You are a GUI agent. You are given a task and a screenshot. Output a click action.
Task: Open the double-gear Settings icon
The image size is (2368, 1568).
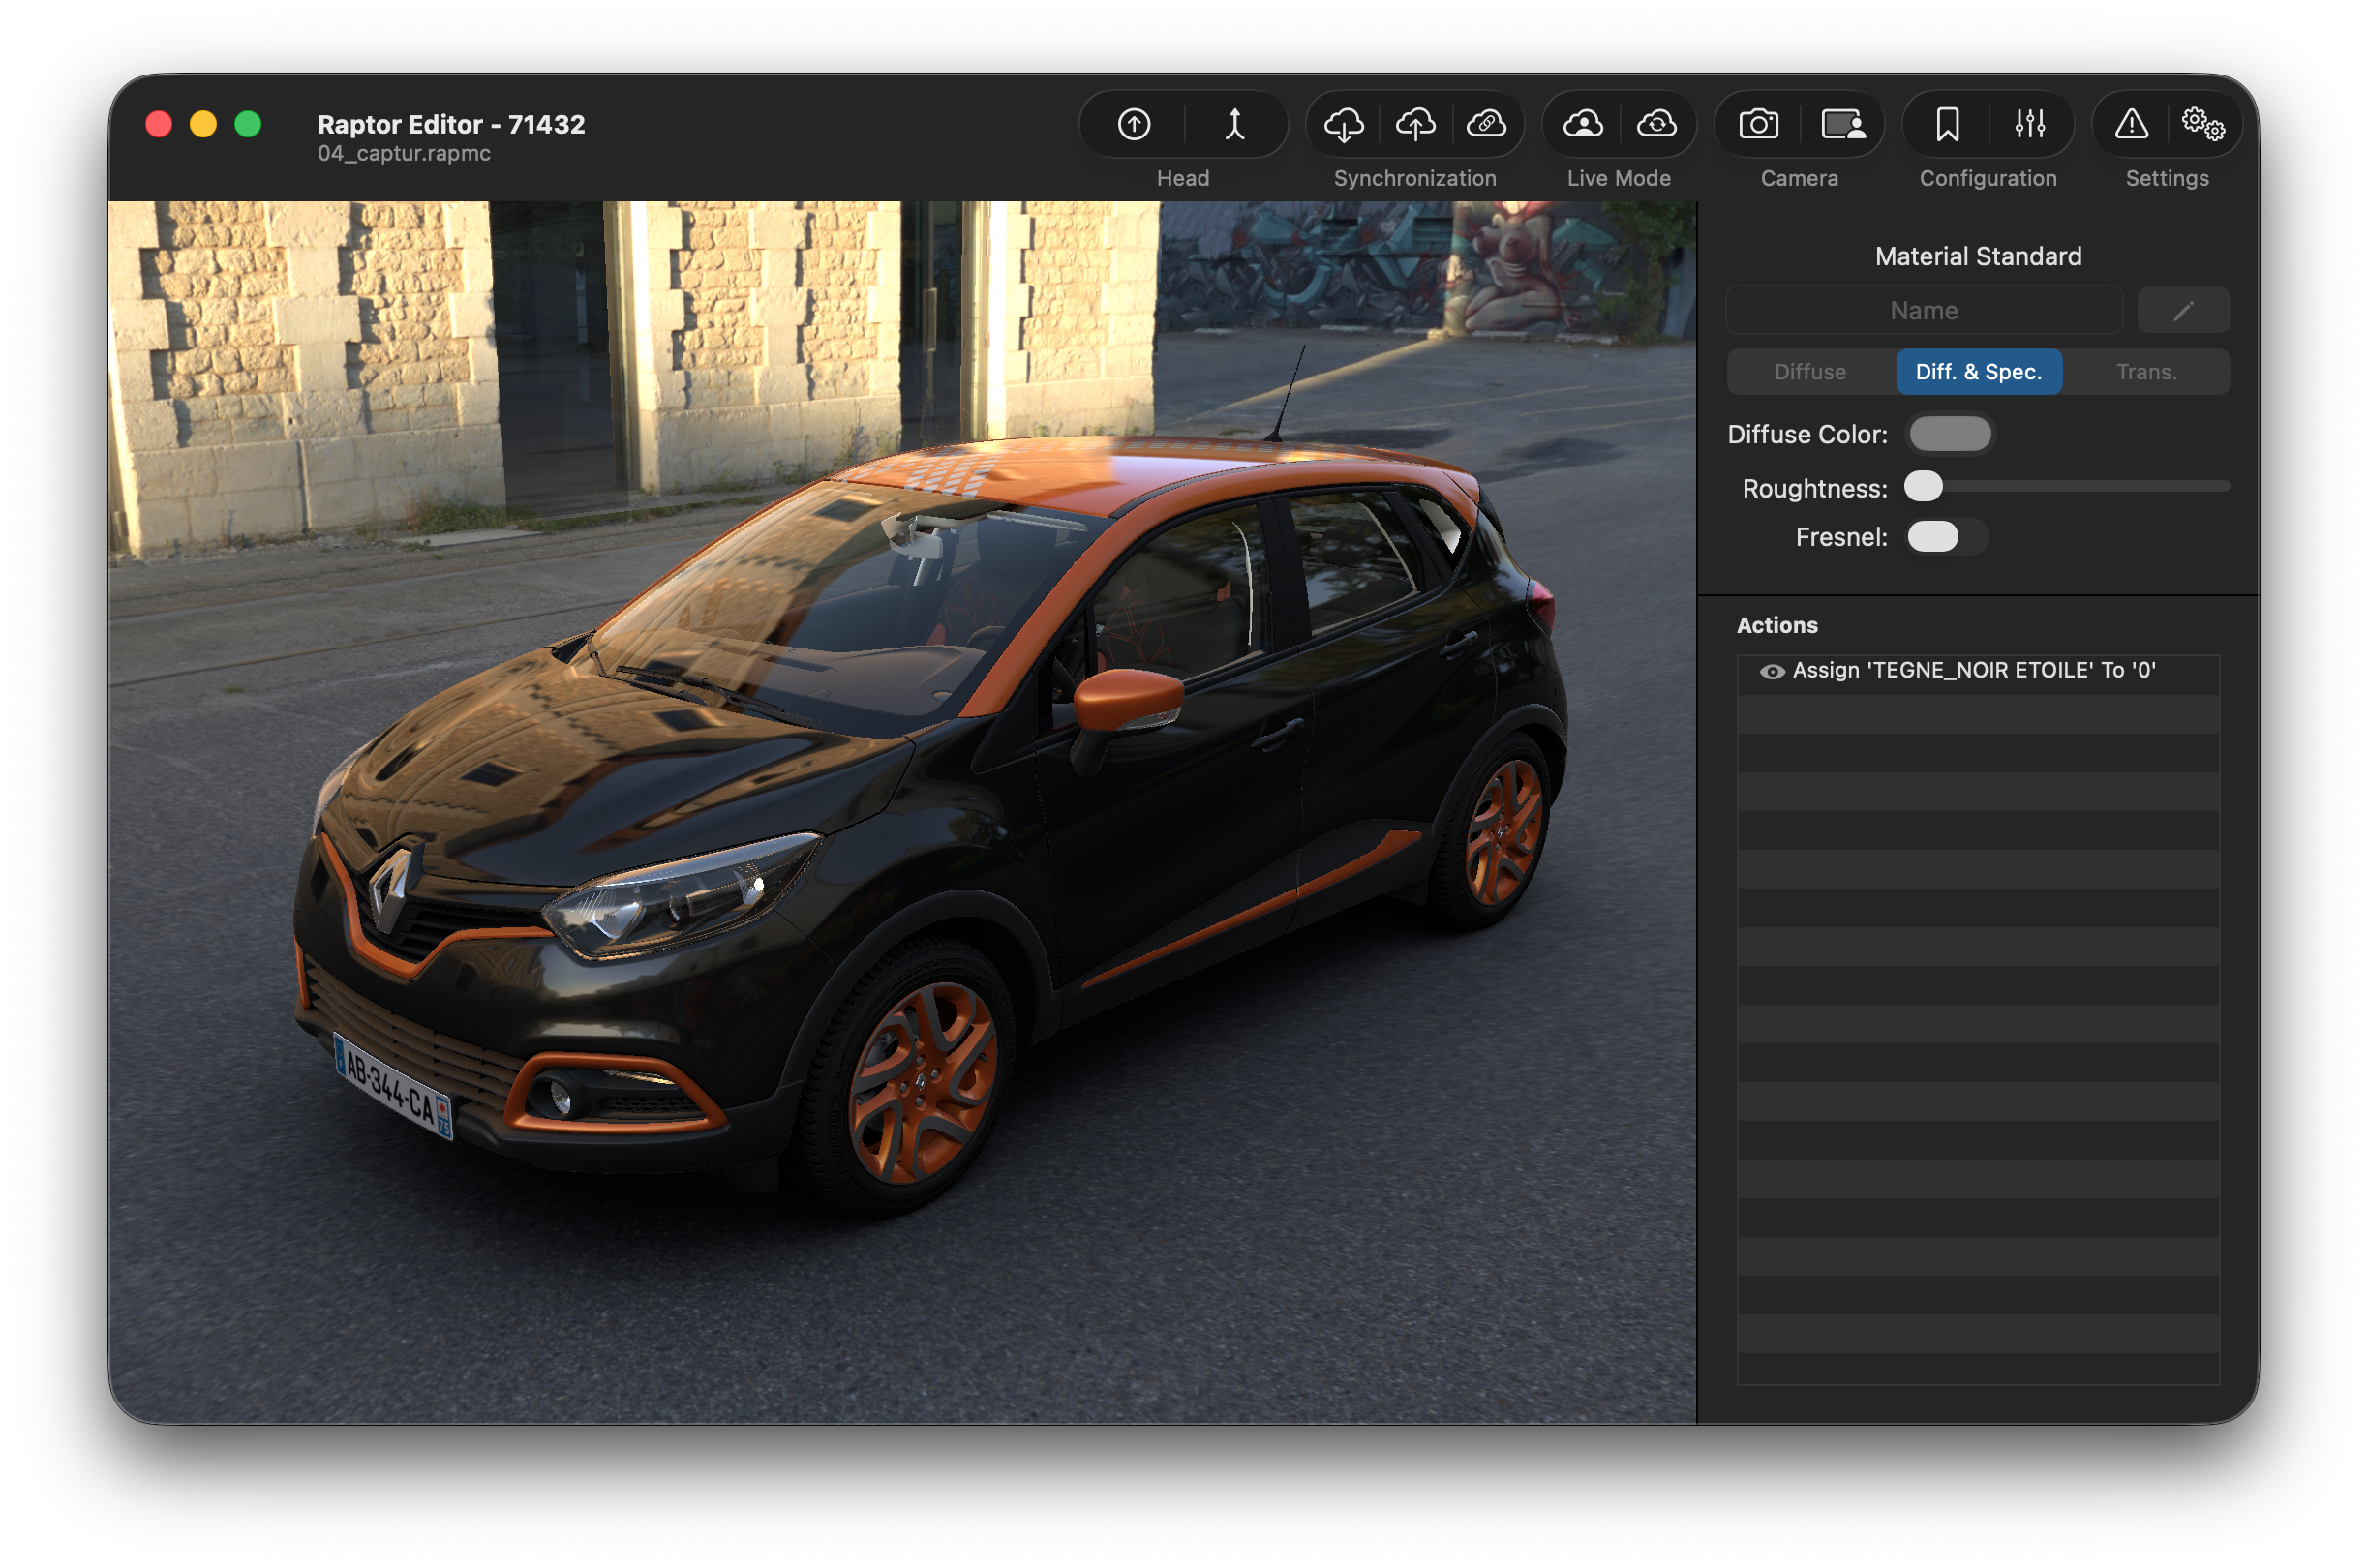coord(2203,124)
